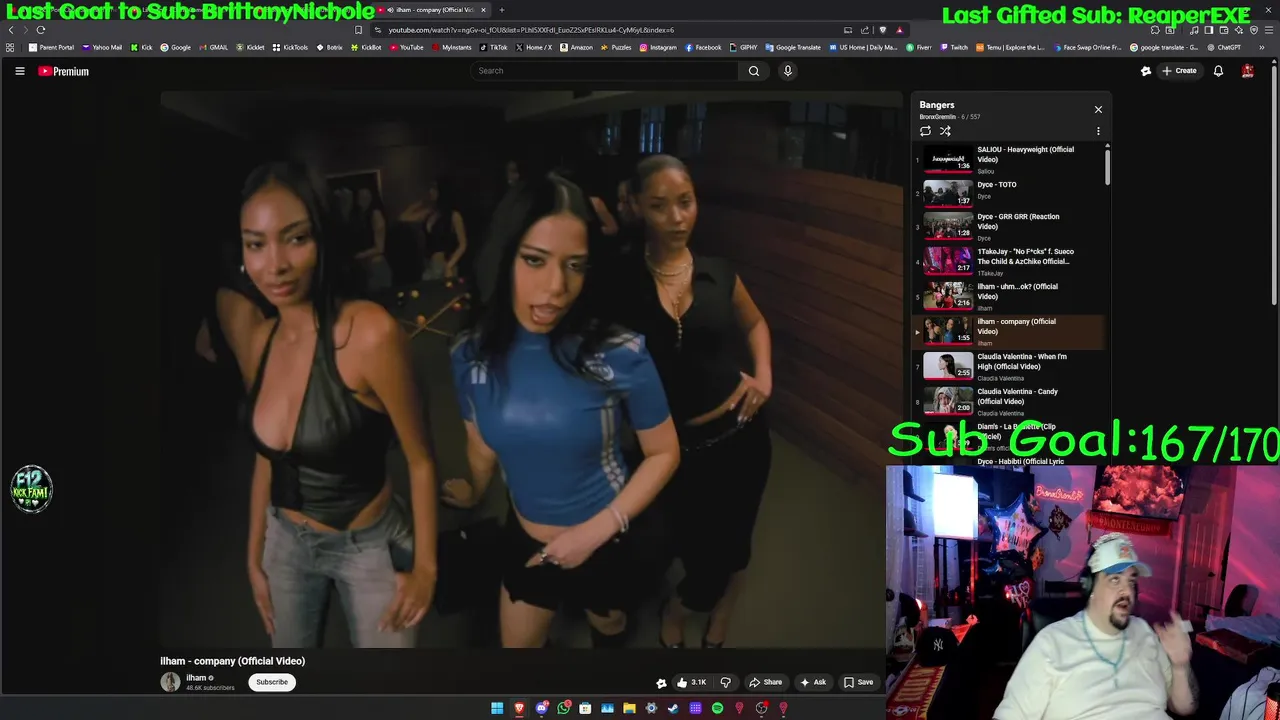
Task: Open the ChatGPT bookmark
Action: tap(1224, 47)
